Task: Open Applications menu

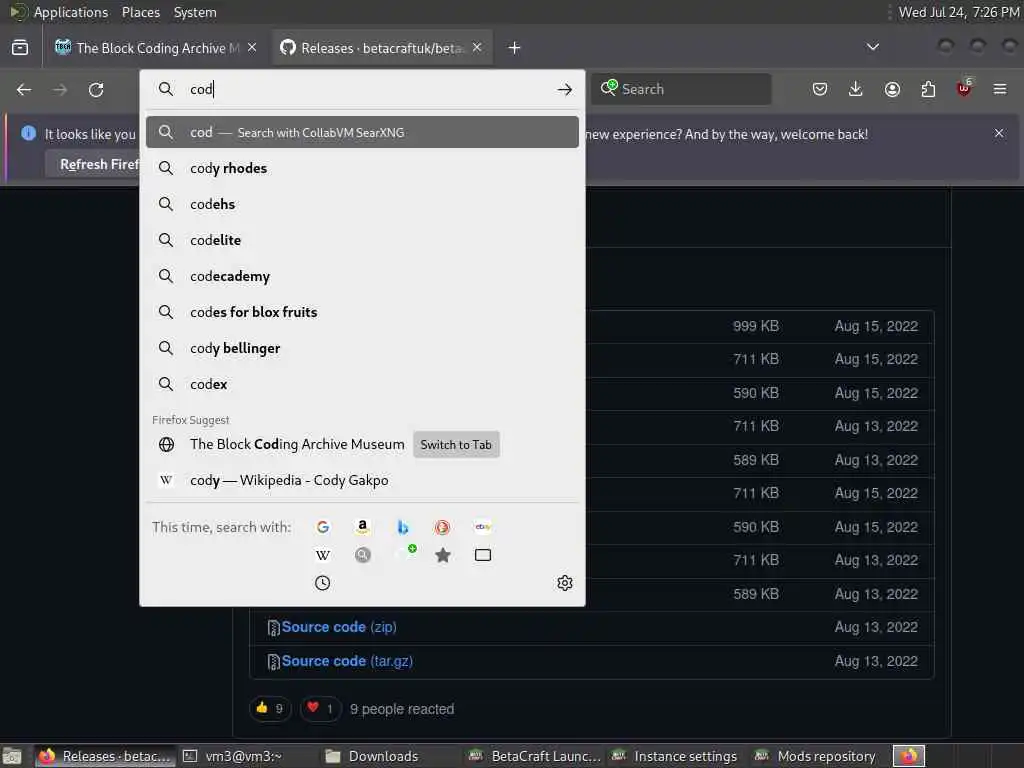Action: pyautogui.click(x=71, y=12)
